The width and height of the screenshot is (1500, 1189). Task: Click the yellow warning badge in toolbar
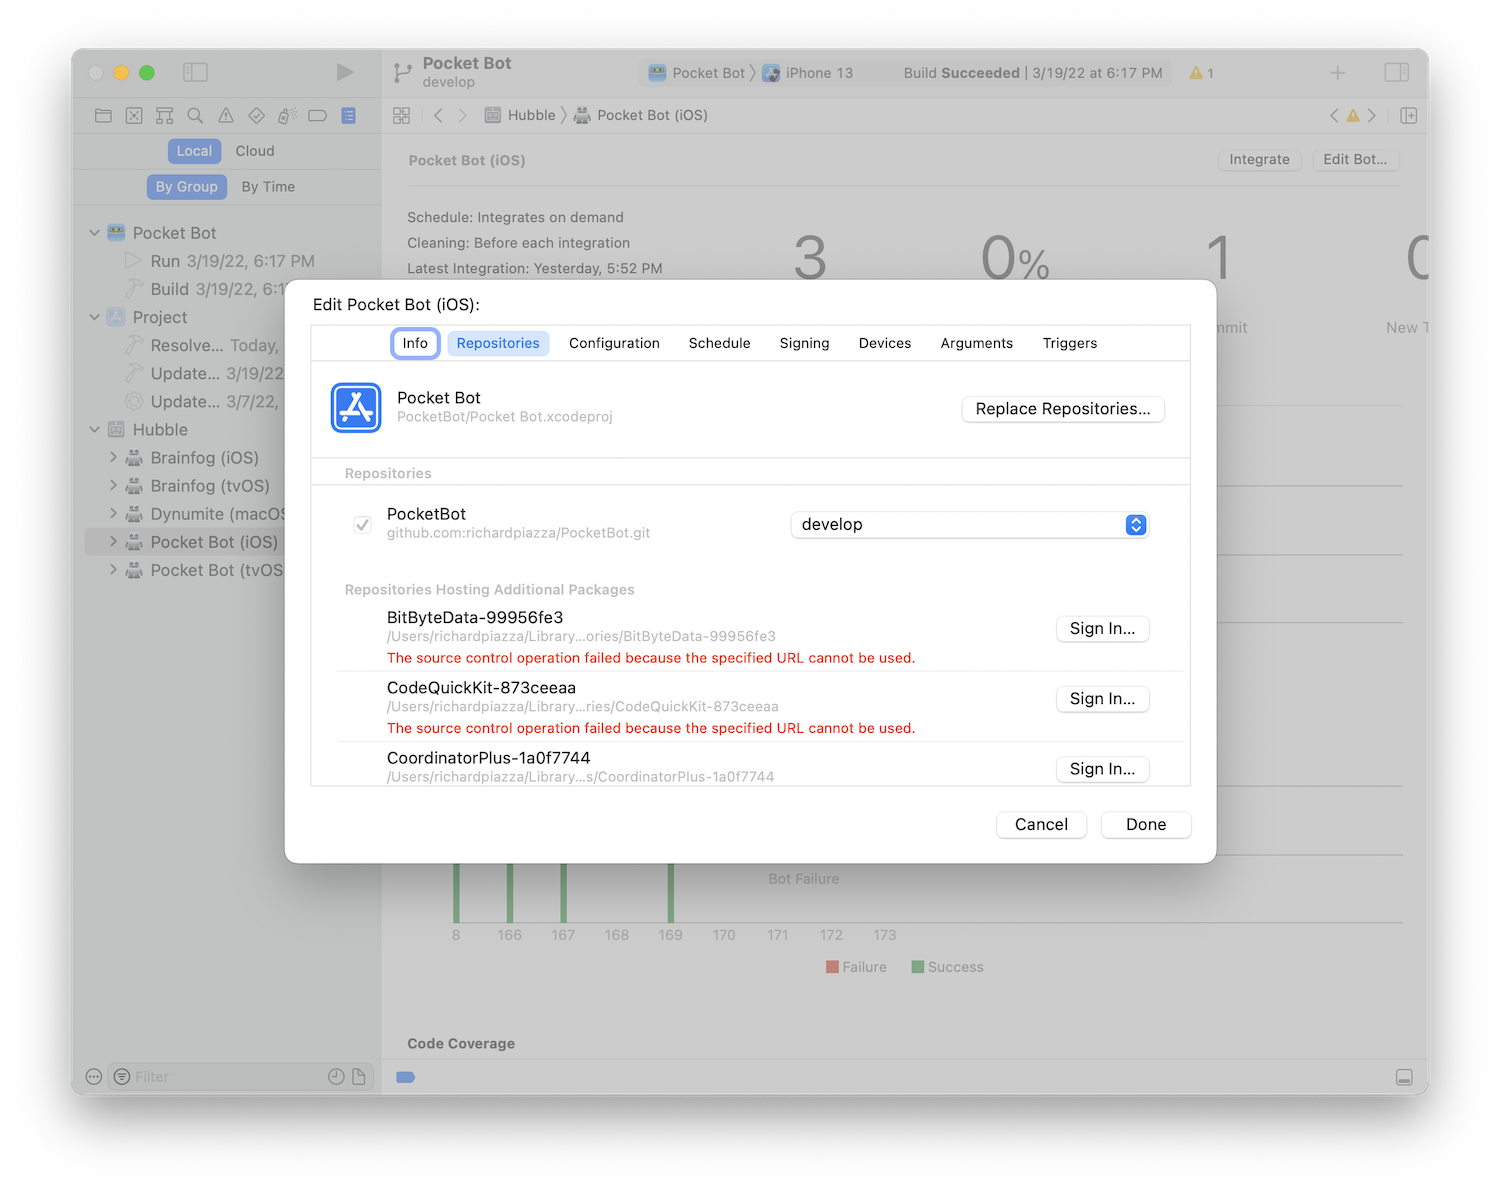coord(1202,73)
